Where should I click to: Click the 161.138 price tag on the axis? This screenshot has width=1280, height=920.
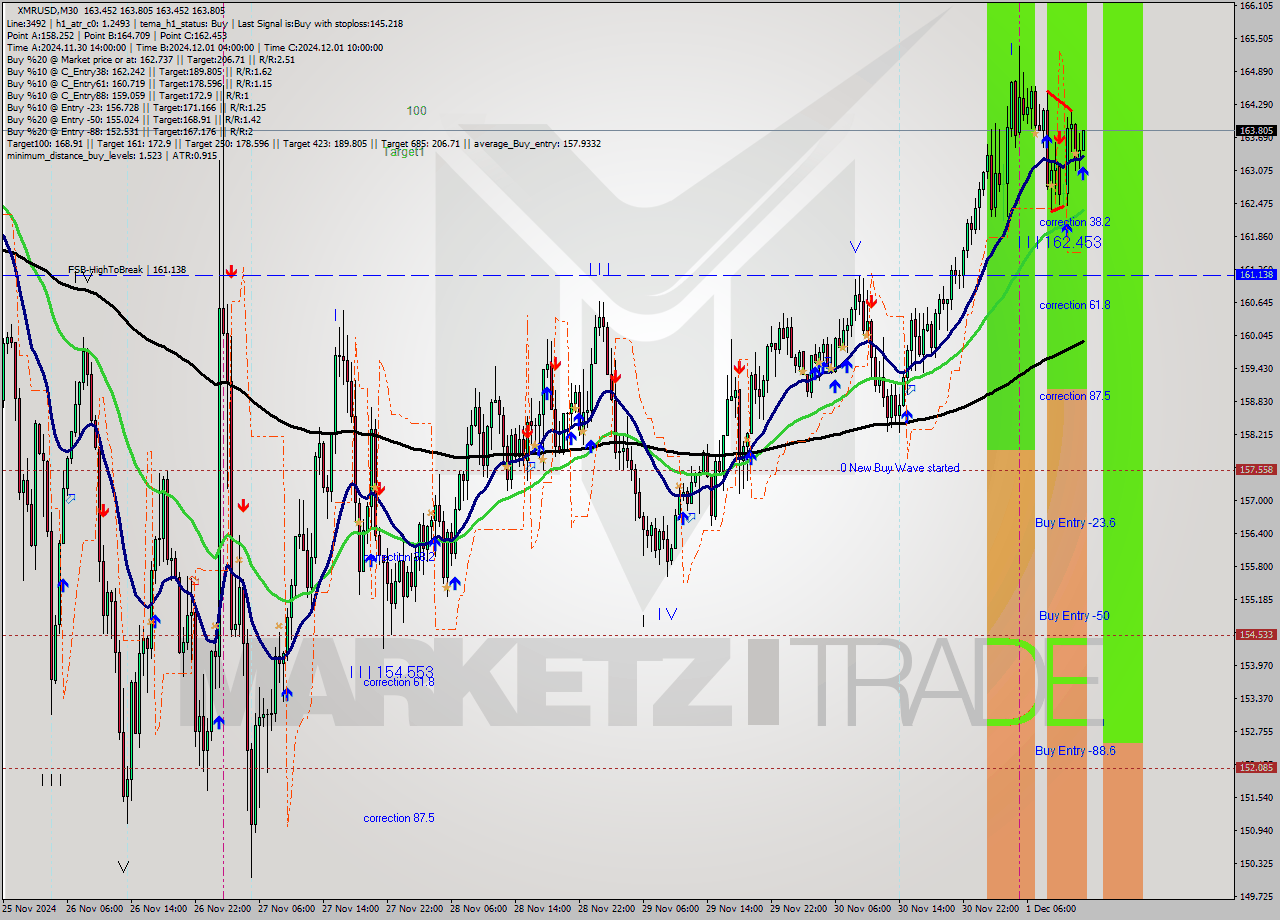(1256, 274)
